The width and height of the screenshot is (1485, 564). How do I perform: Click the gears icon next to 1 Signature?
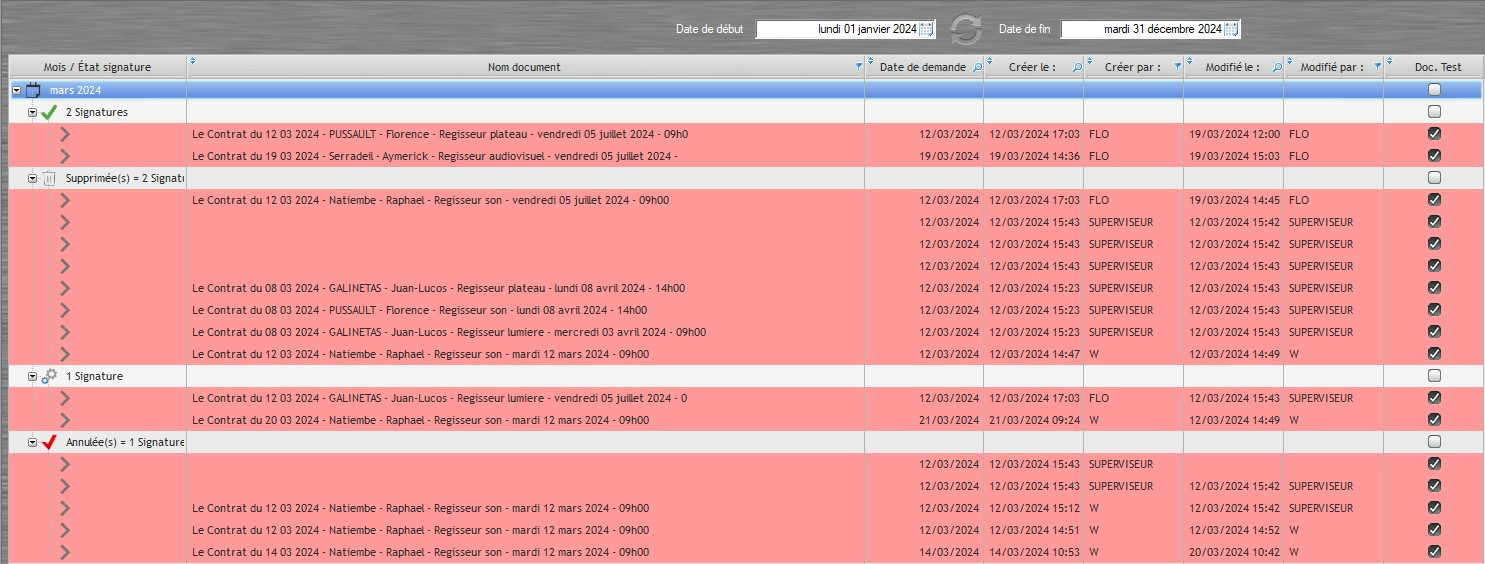[x=49, y=376]
